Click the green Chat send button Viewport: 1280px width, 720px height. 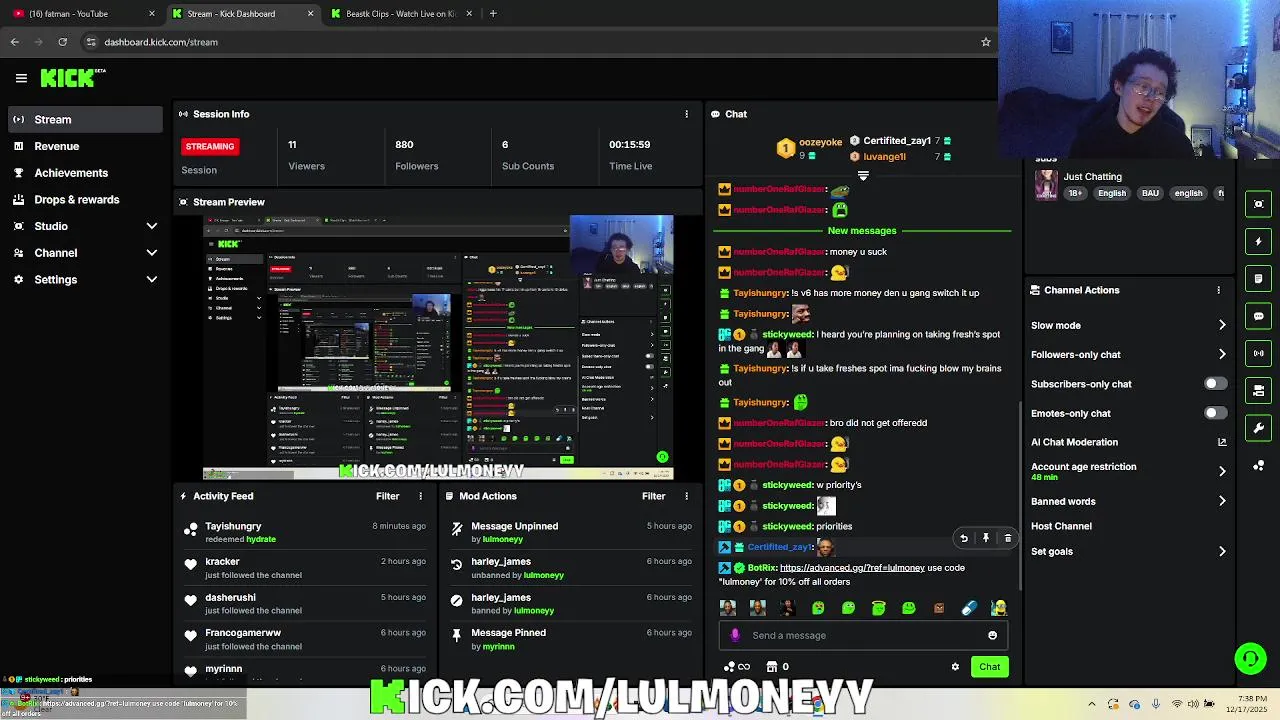(989, 667)
